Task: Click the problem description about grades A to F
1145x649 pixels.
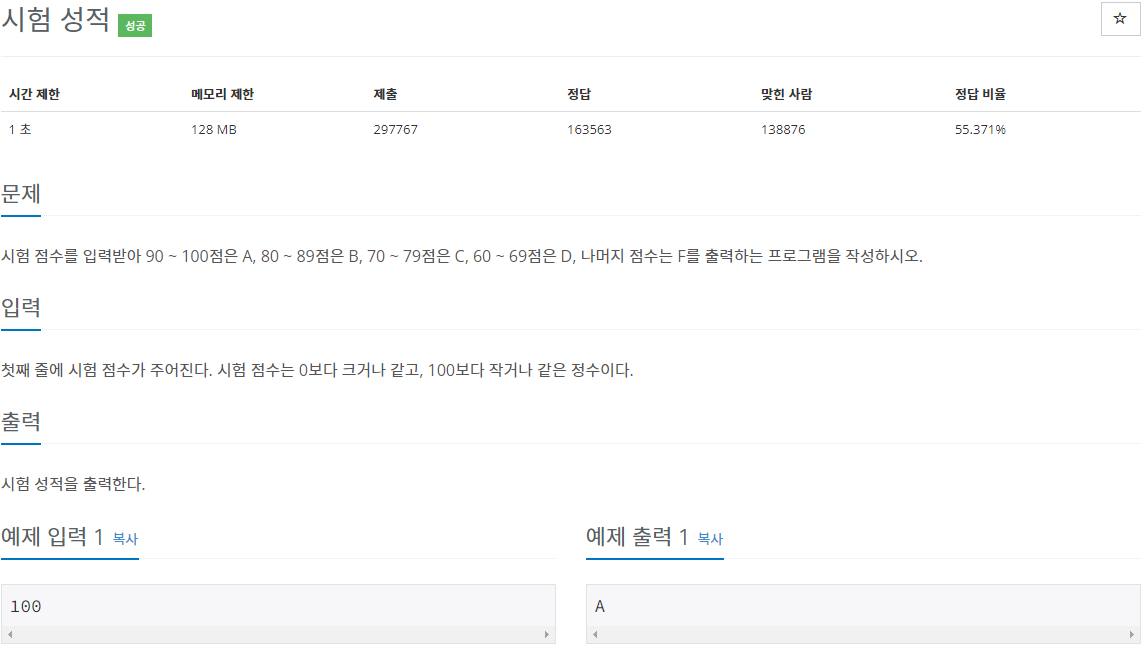Action: coord(462,256)
